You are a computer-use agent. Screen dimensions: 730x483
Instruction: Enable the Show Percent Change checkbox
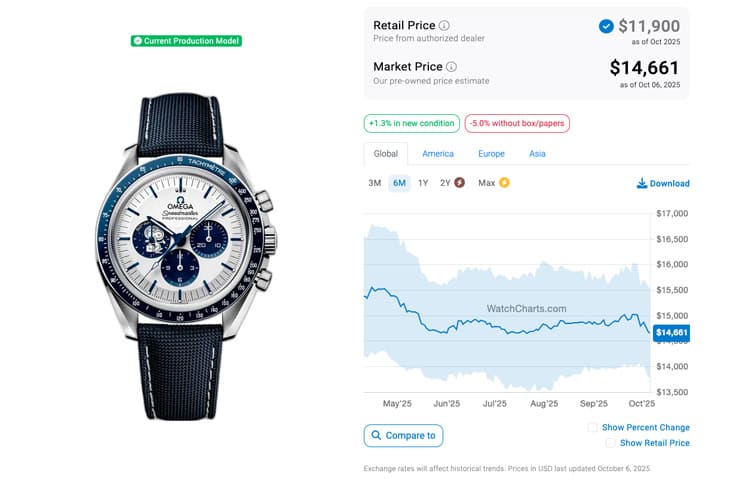coord(593,427)
